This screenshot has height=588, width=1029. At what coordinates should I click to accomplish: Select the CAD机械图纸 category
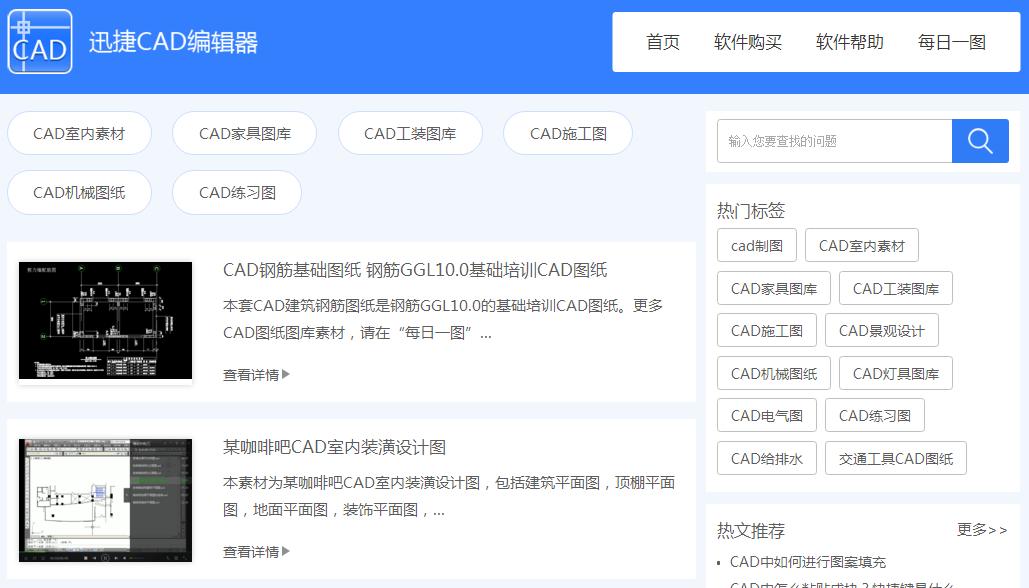[x=79, y=192]
